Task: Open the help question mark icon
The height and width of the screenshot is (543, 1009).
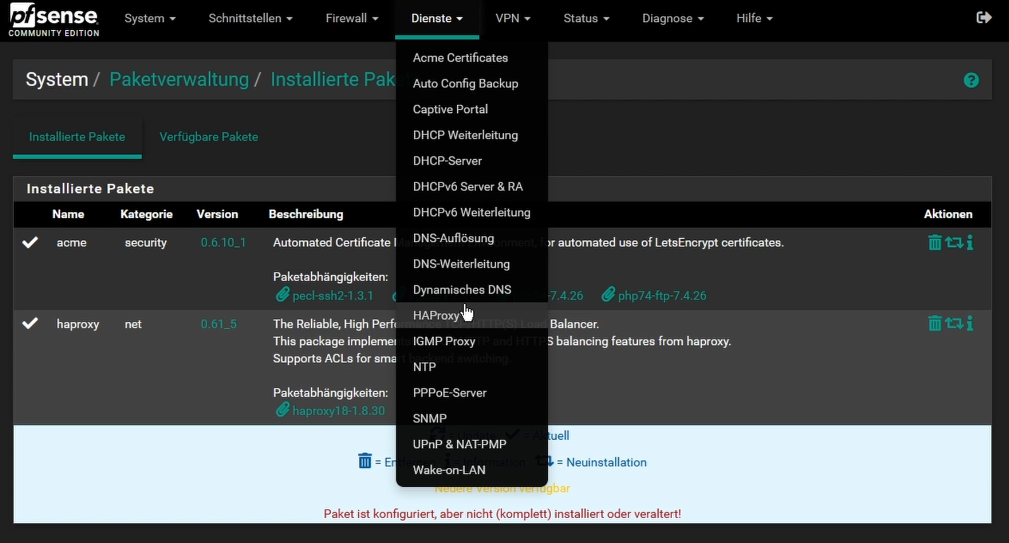Action: click(x=971, y=80)
